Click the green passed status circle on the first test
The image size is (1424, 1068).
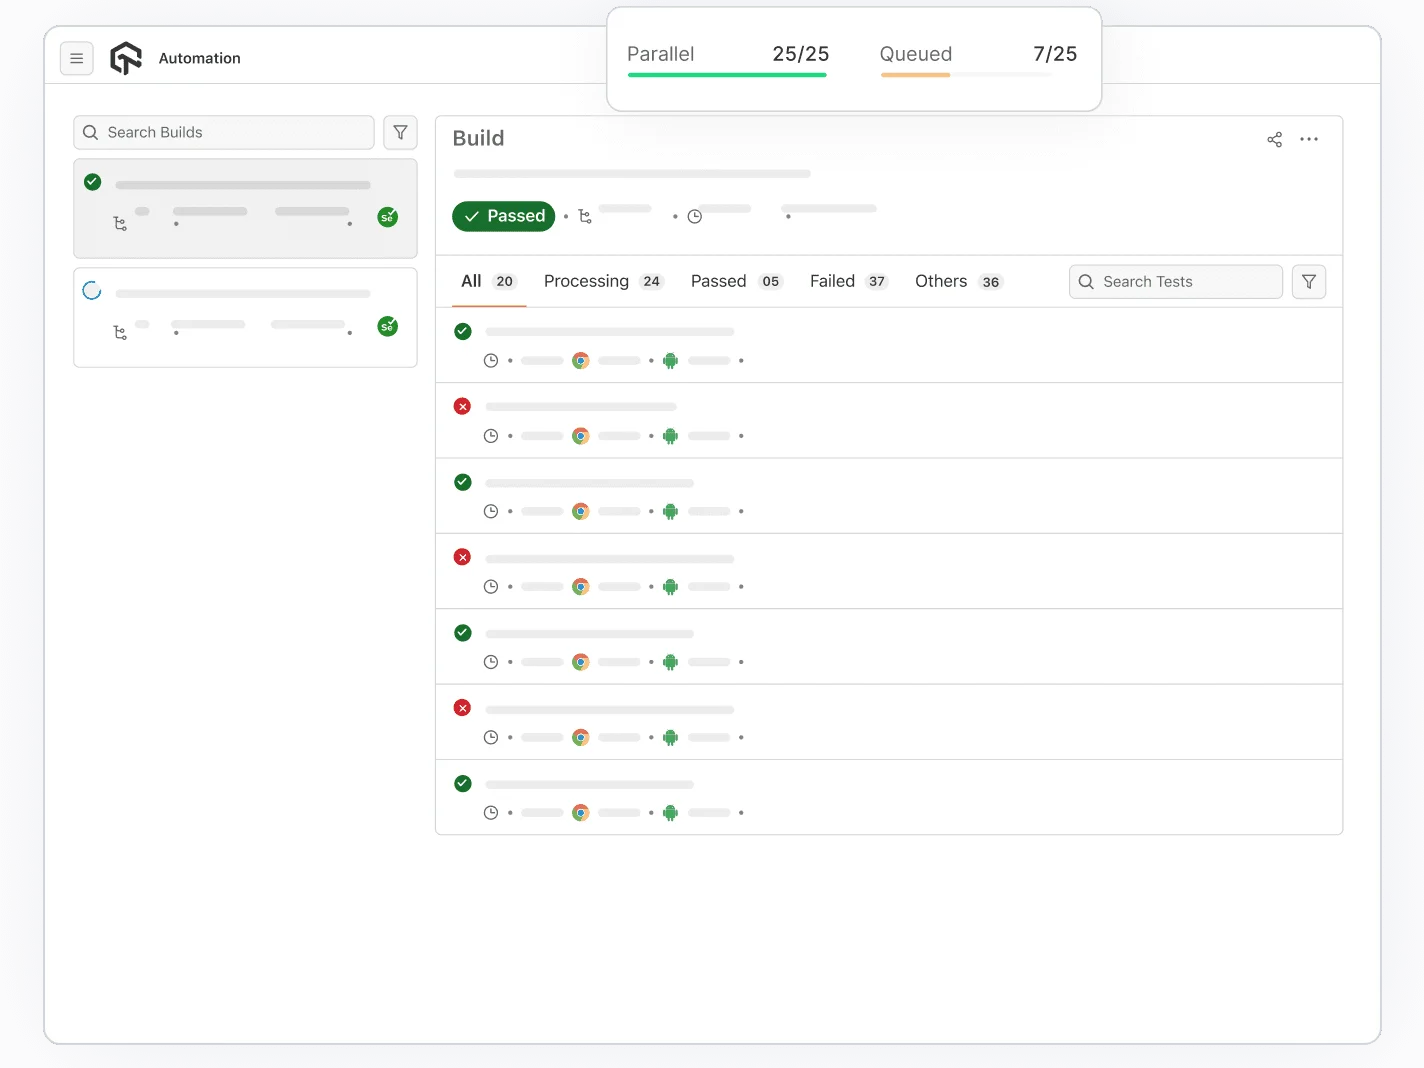click(462, 331)
